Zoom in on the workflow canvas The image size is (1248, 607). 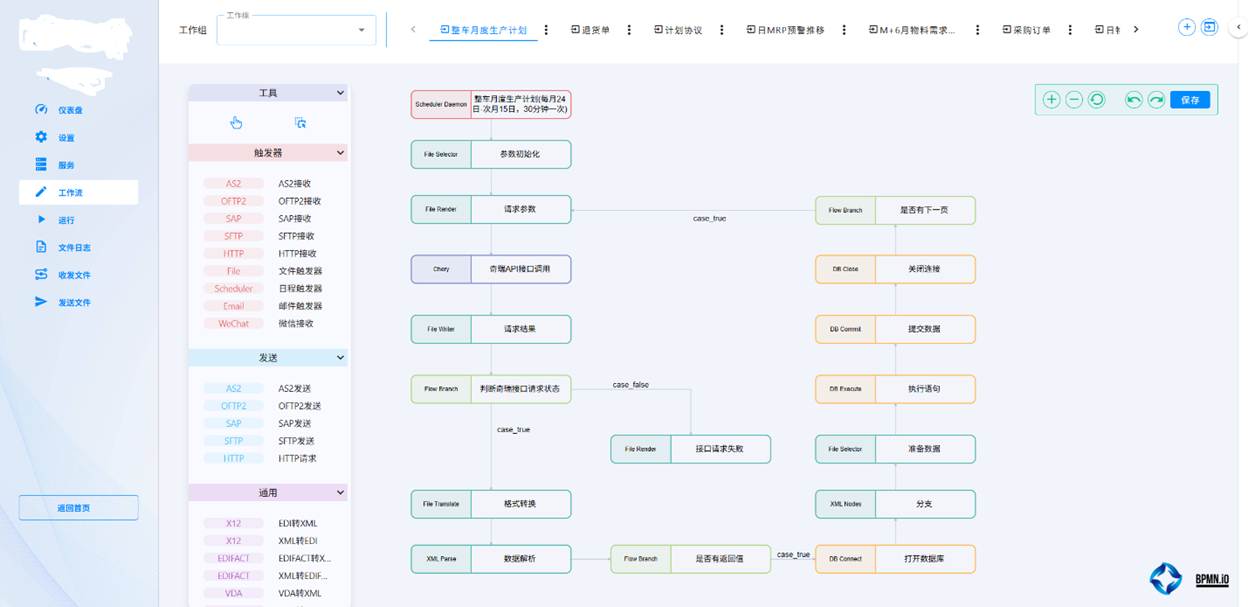coord(1051,99)
